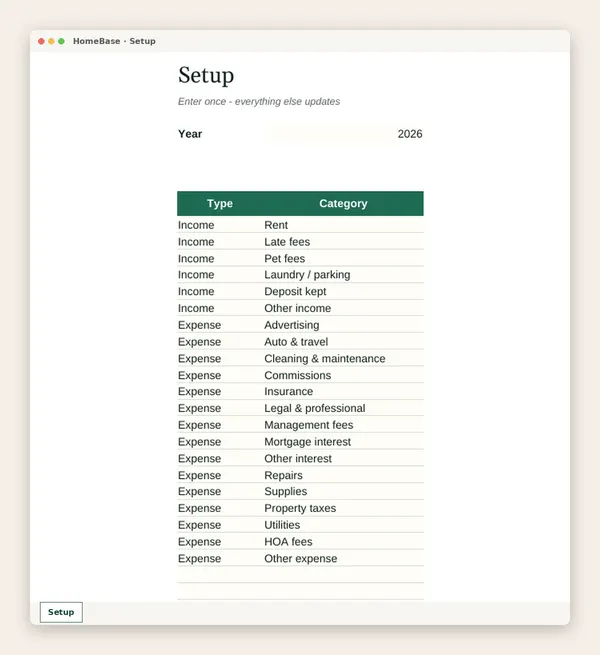Select the Pet fees category cell
The image size is (600, 655).
tap(343, 258)
